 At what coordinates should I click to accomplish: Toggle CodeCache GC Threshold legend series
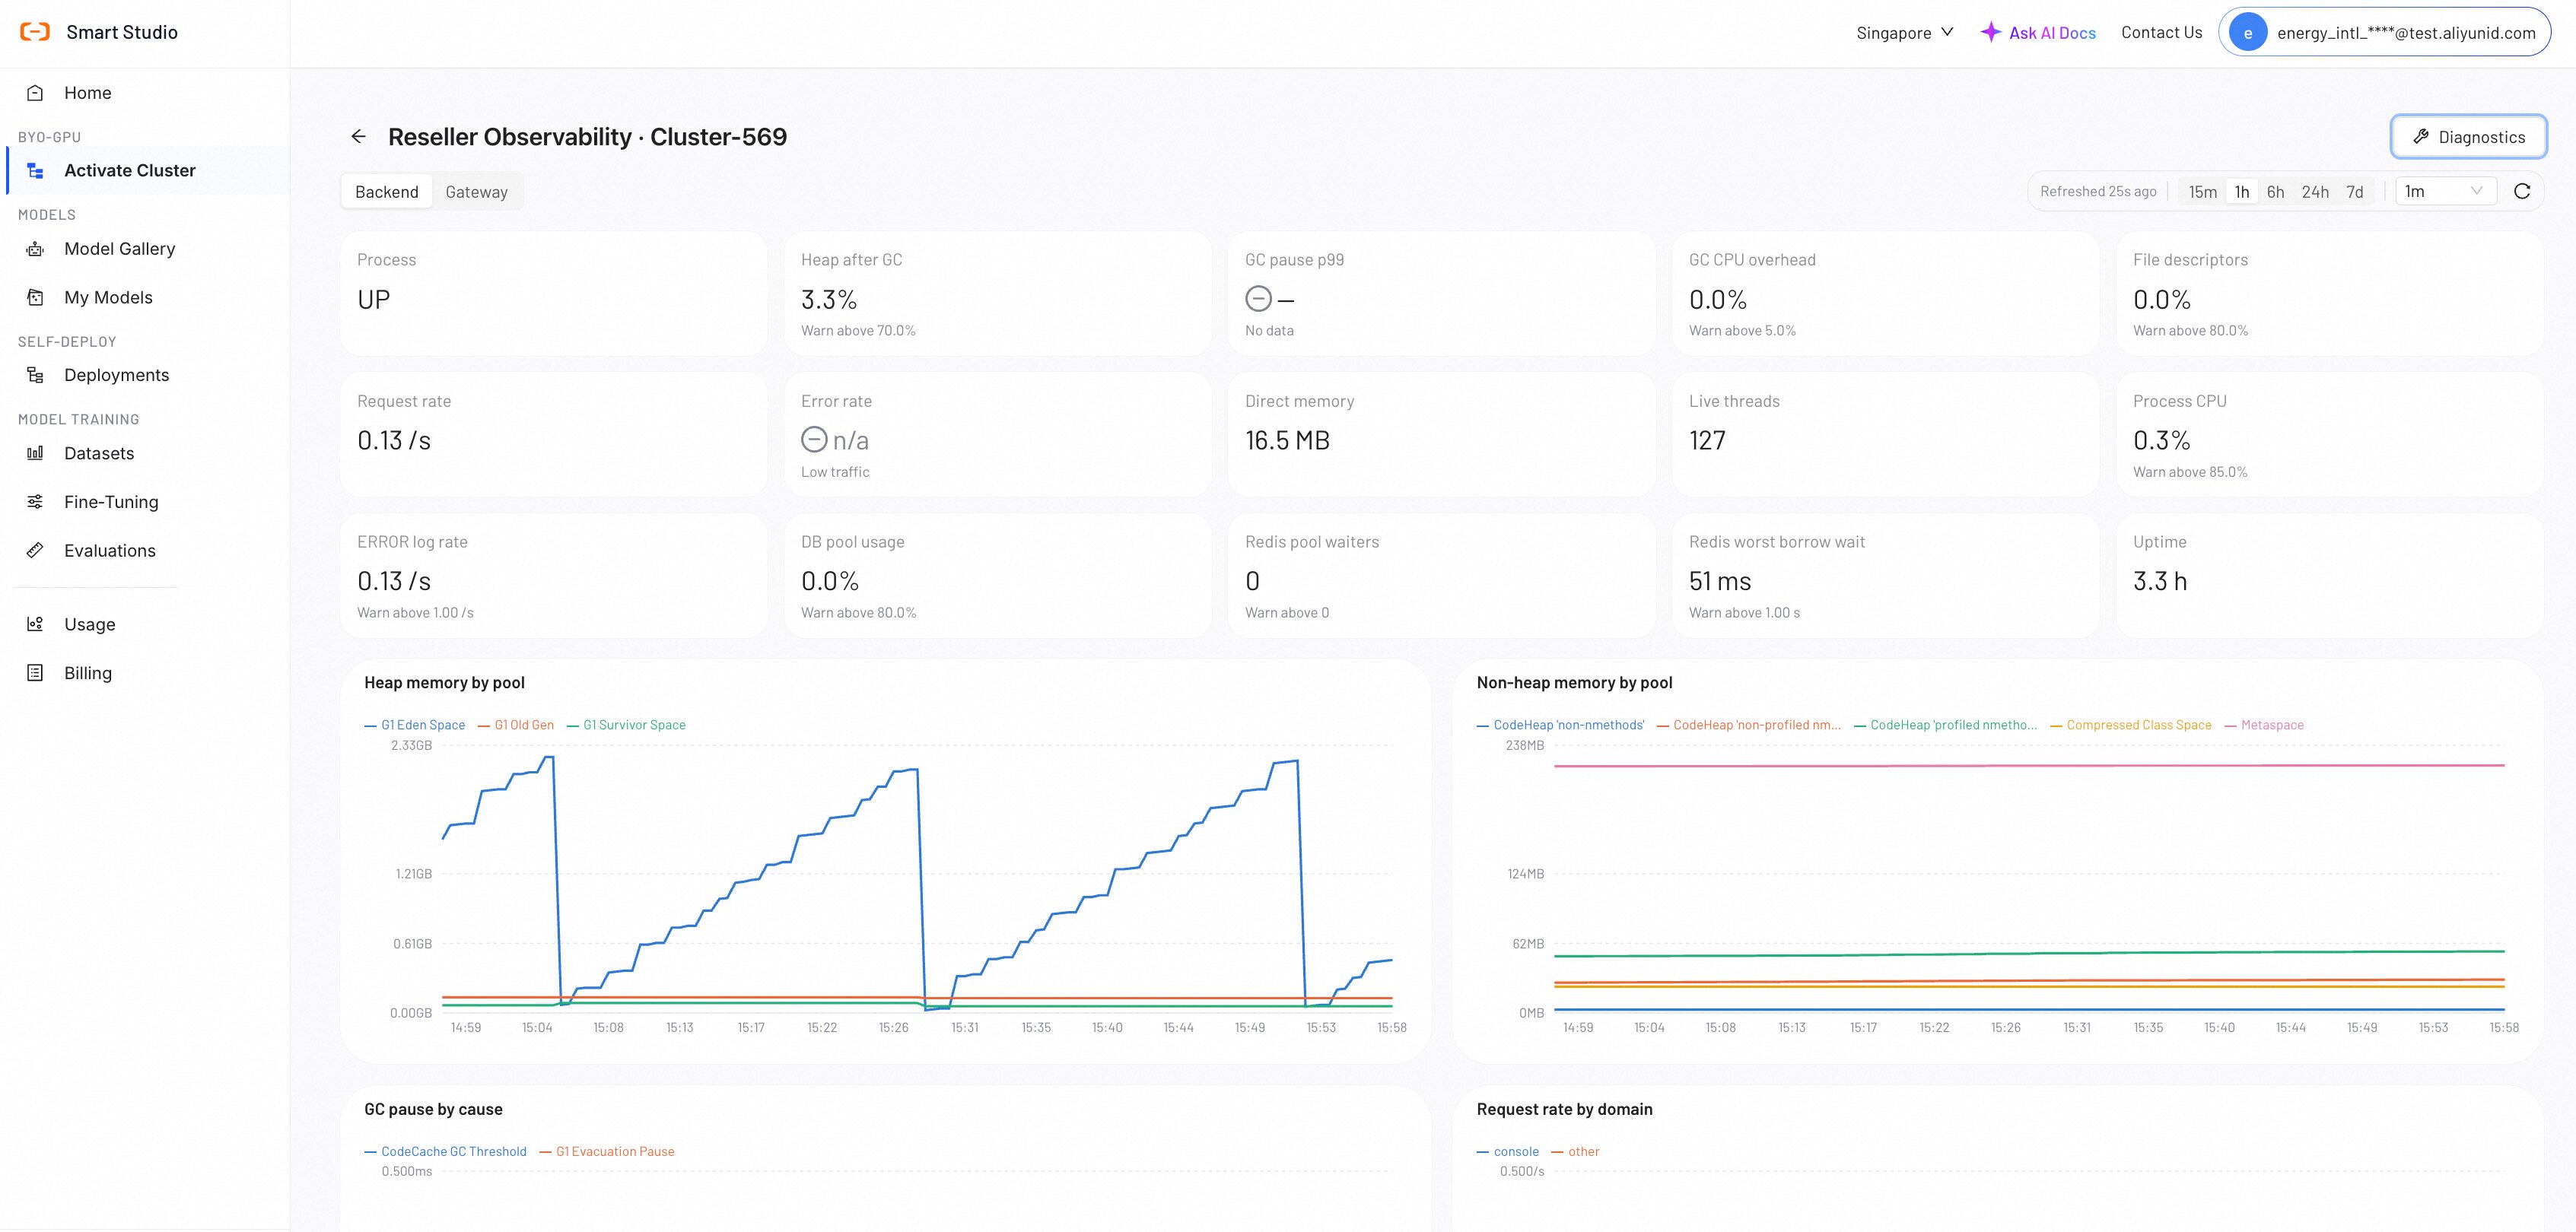click(x=446, y=1152)
